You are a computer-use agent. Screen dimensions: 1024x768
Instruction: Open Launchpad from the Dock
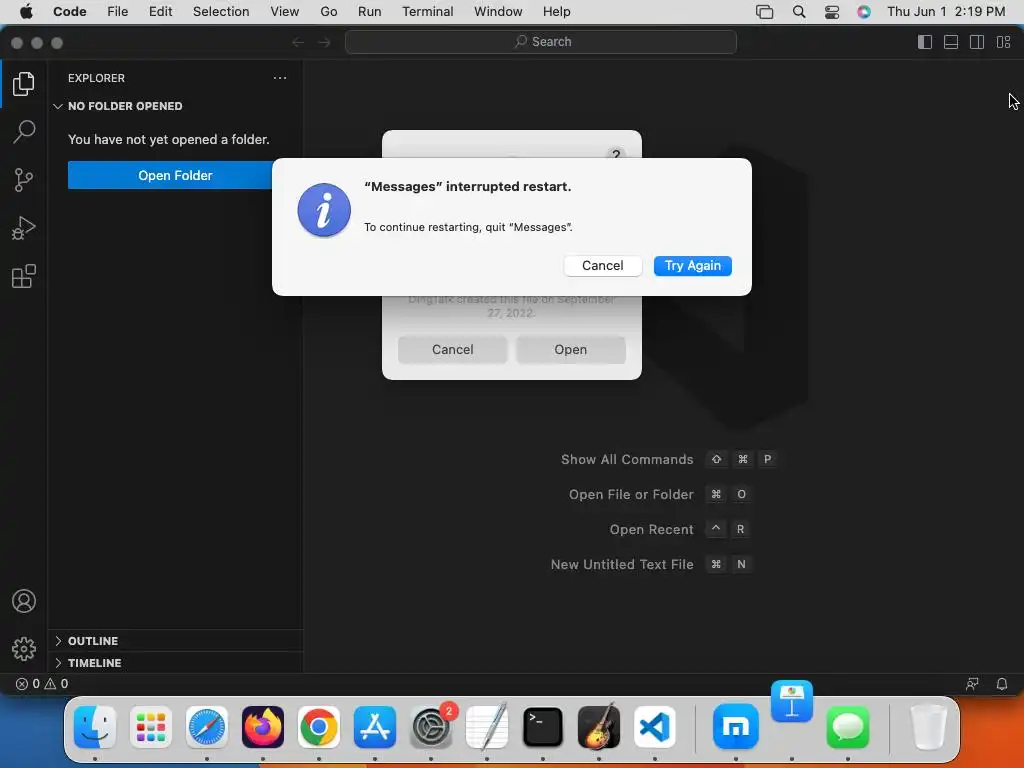click(x=151, y=727)
